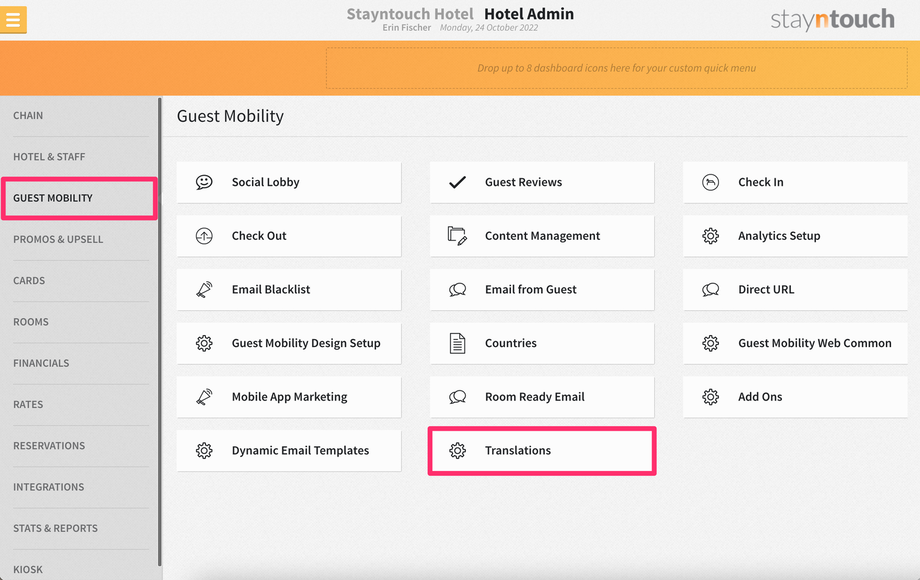Click the Social Lobby smiley icon
The height and width of the screenshot is (580, 920).
(x=204, y=182)
